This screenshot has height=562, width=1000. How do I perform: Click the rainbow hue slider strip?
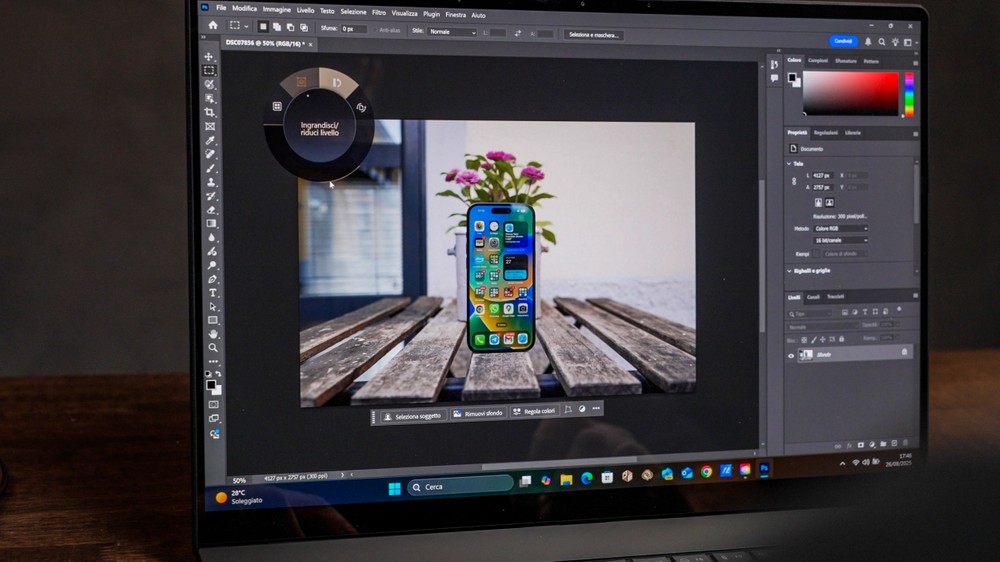[909, 94]
